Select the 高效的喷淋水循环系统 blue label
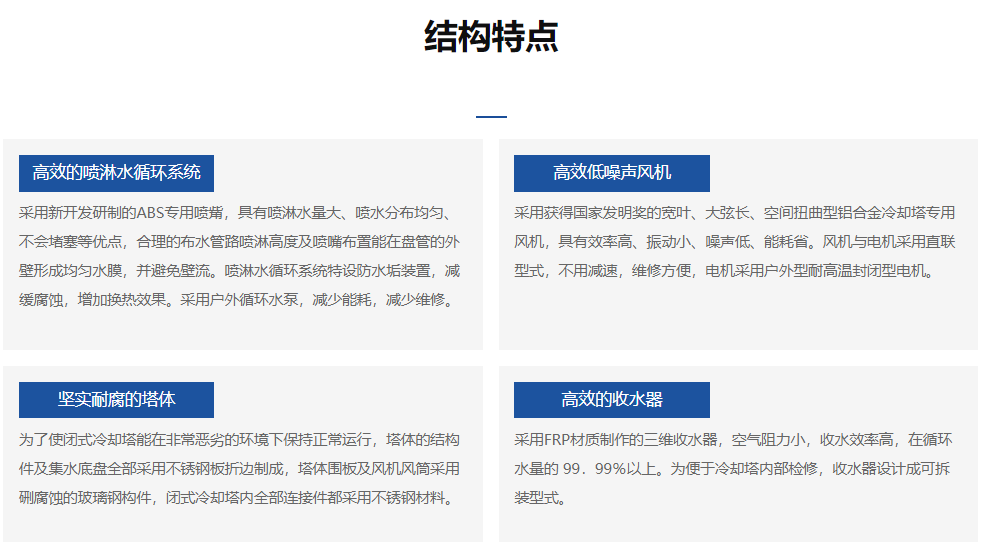 tap(116, 173)
